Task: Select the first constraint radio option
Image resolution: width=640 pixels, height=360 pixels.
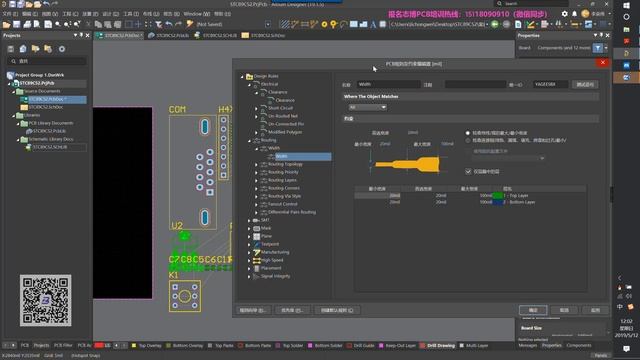Action: point(468,133)
